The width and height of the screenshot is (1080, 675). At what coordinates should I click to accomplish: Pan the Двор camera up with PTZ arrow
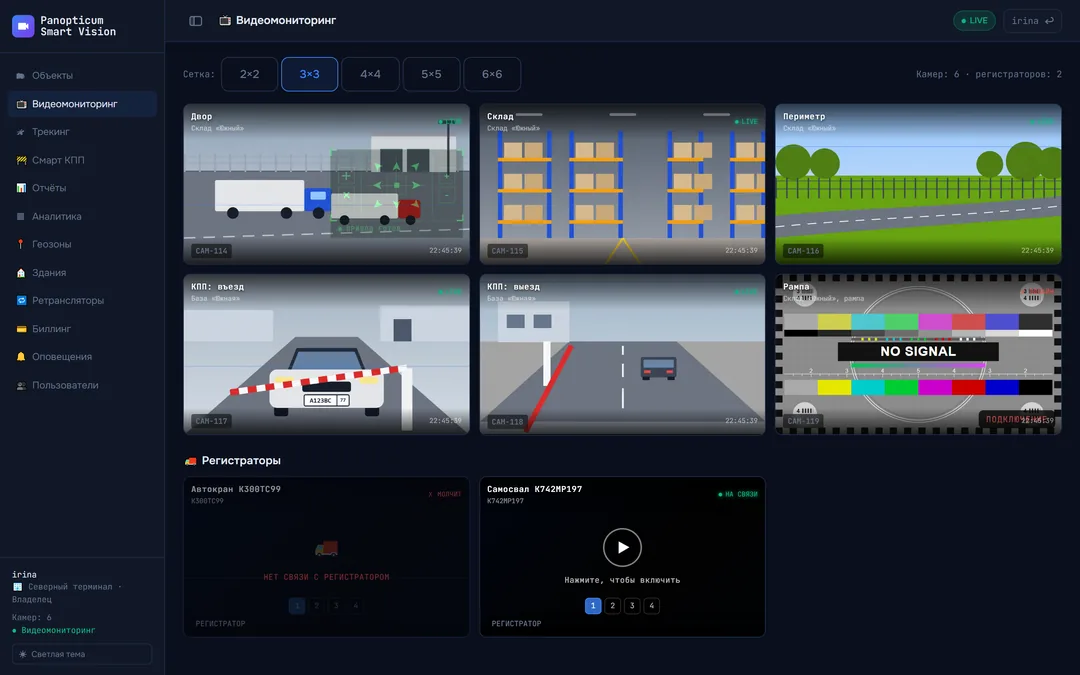pyautogui.click(x=396, y=167)
